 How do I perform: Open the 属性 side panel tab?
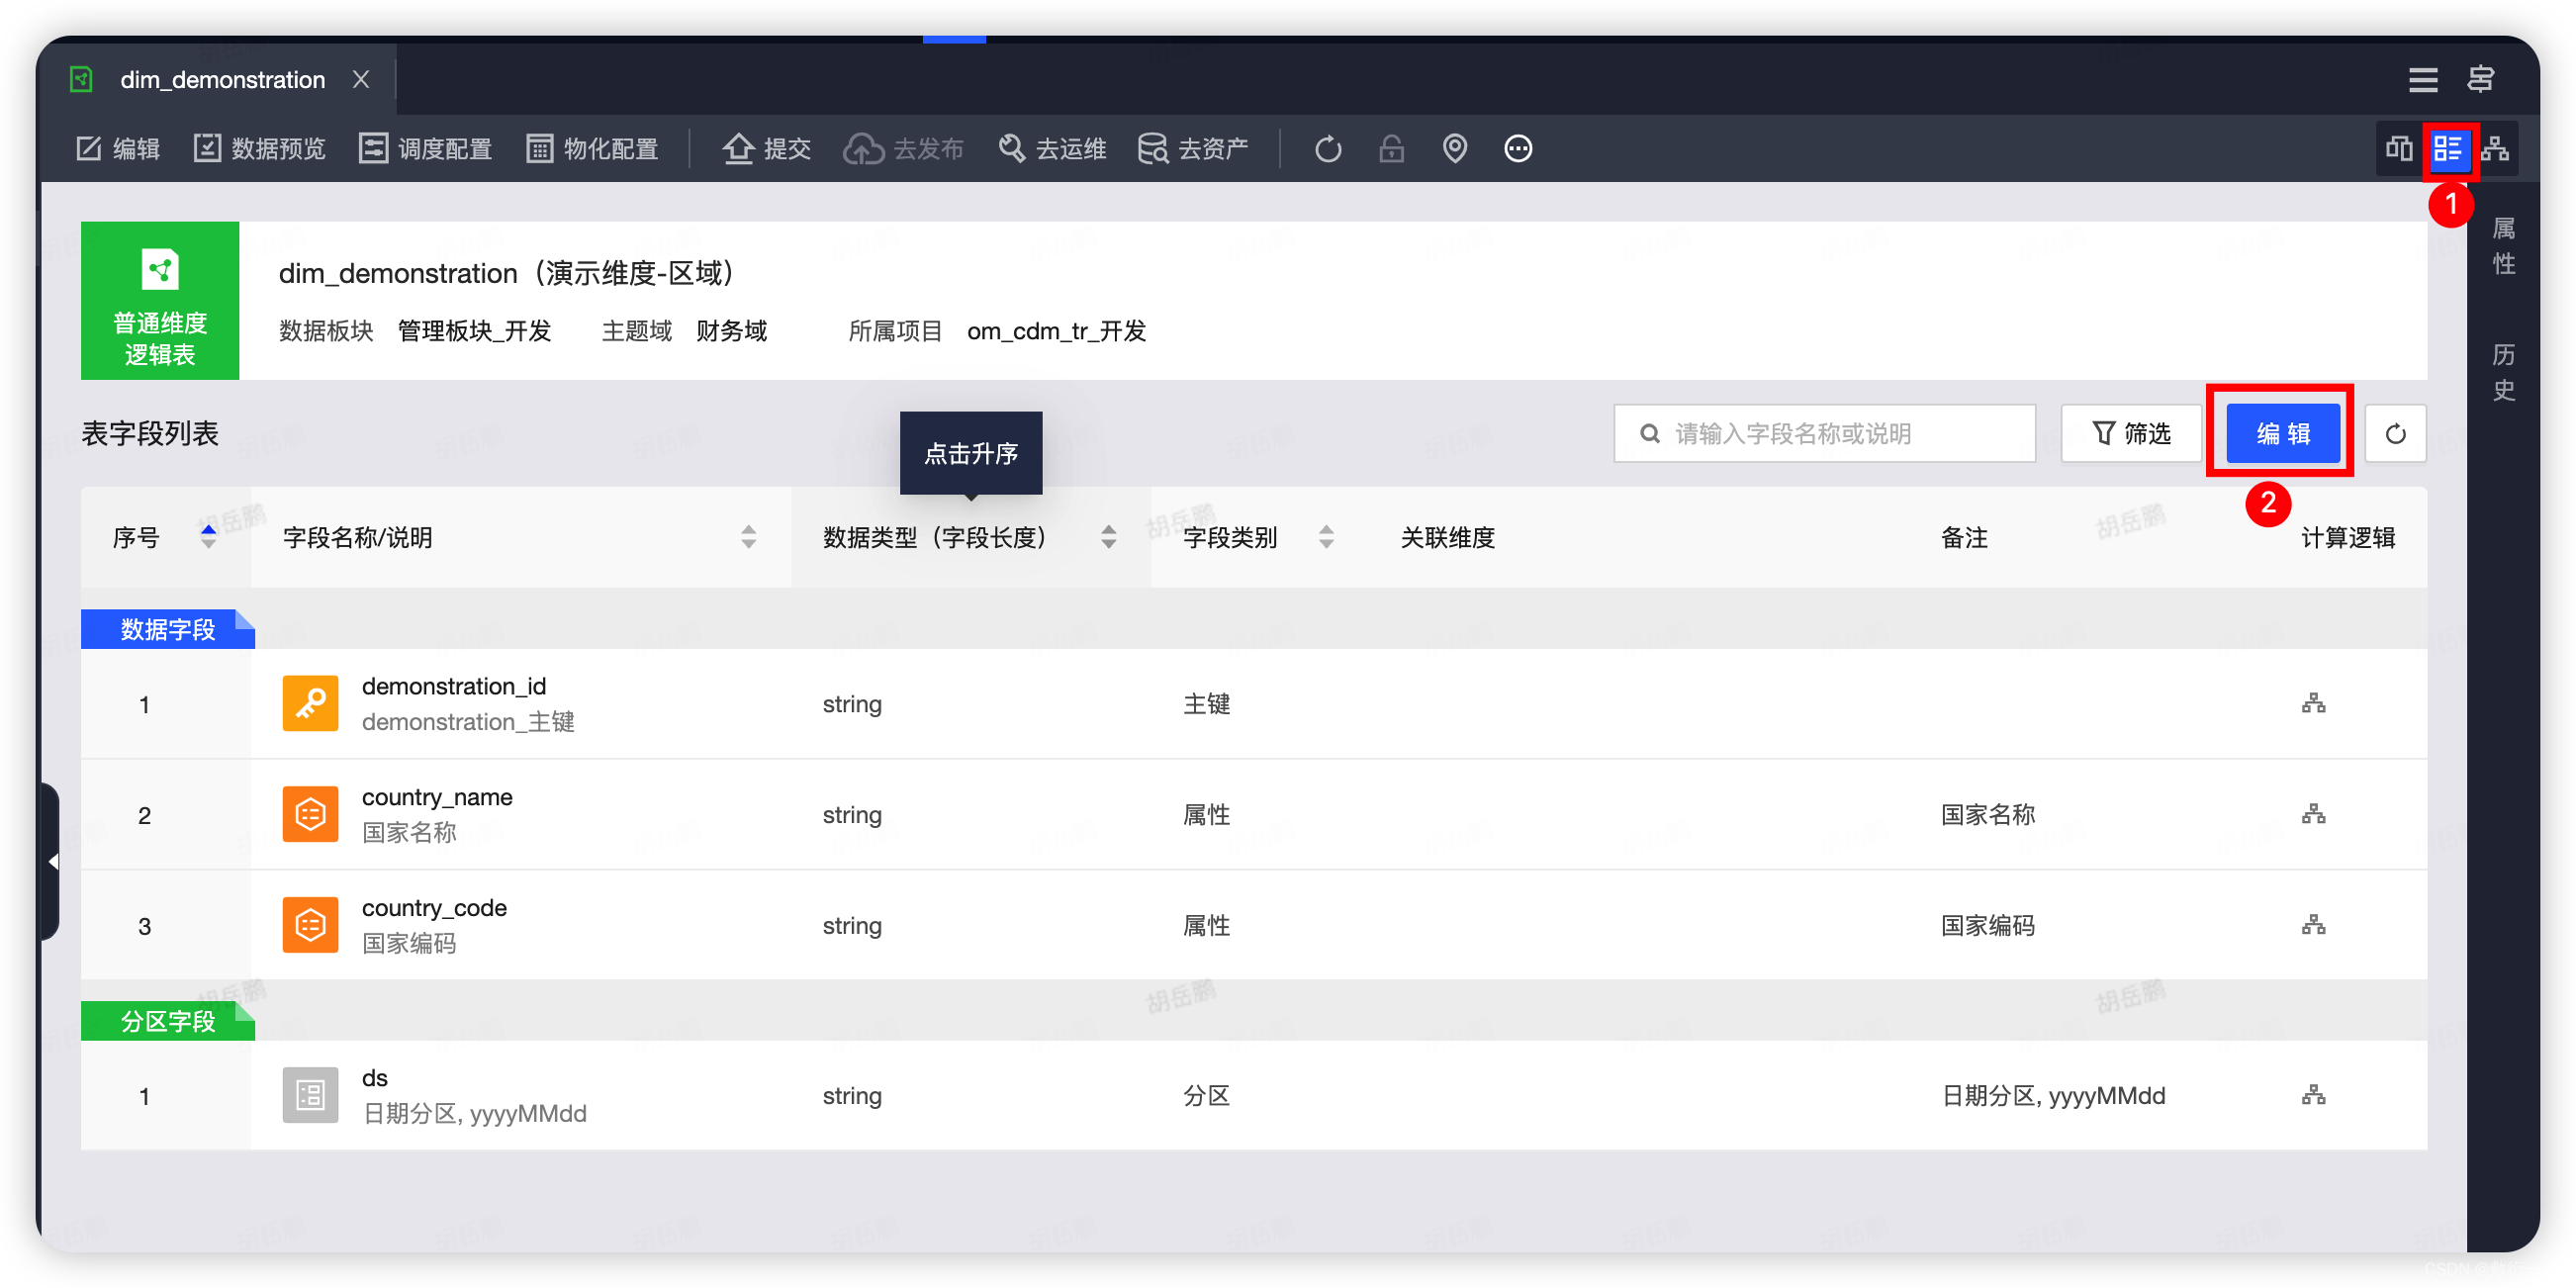tap(2502, 246)
